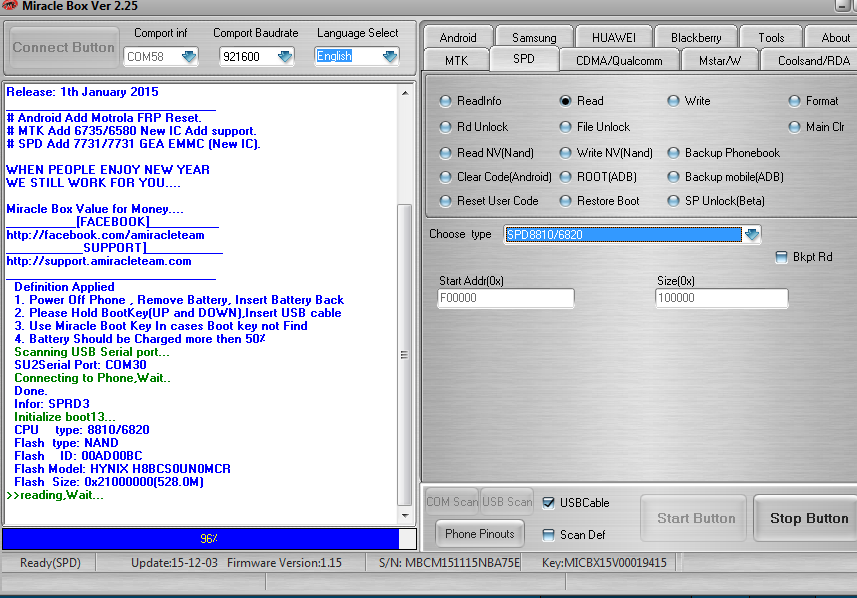
Task: Click the English language combo box
Action: [356, 56]
